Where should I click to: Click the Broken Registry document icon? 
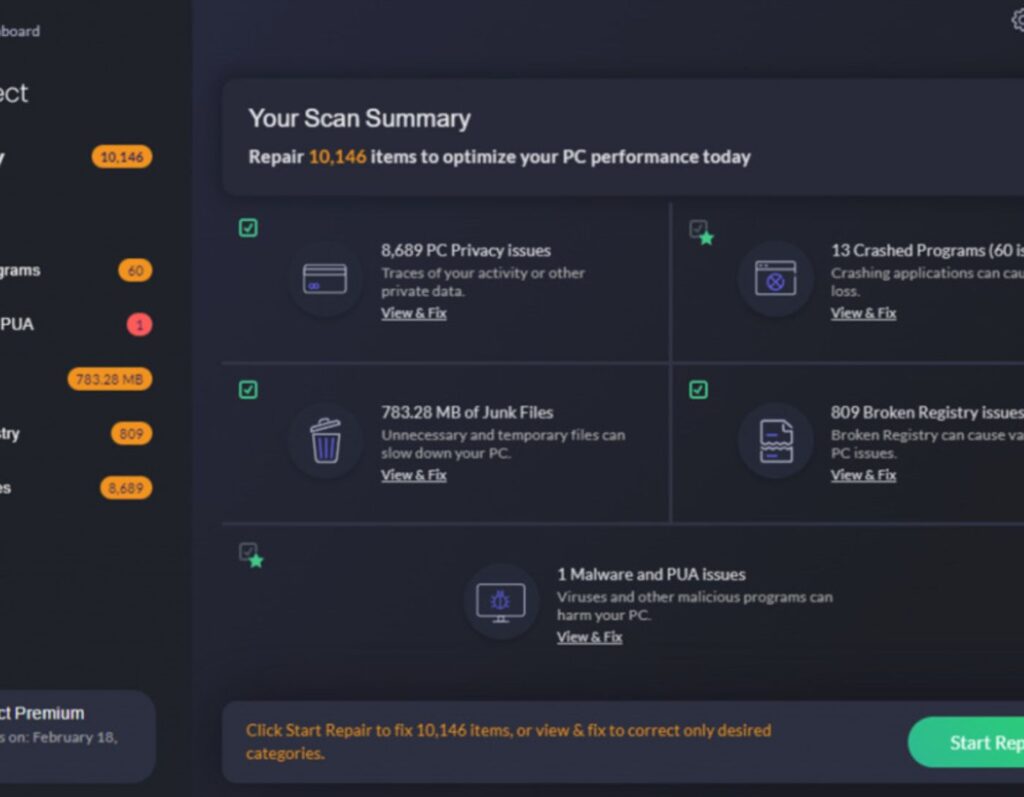(x=776, y=441)
